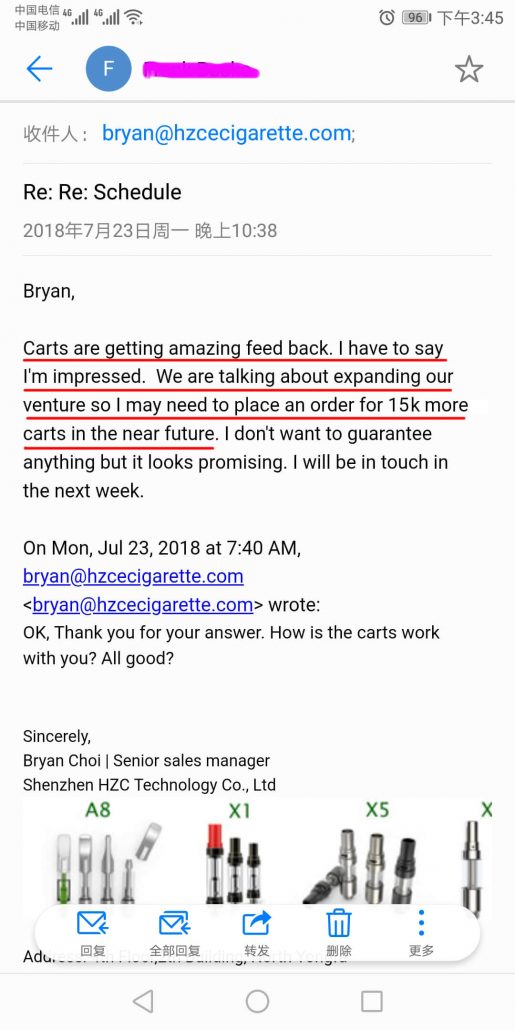Tap recipient address bryan@hzcecigarette.com in header
The height and width of the screenshot is (1030, 515).
click(x=227, y=133)
